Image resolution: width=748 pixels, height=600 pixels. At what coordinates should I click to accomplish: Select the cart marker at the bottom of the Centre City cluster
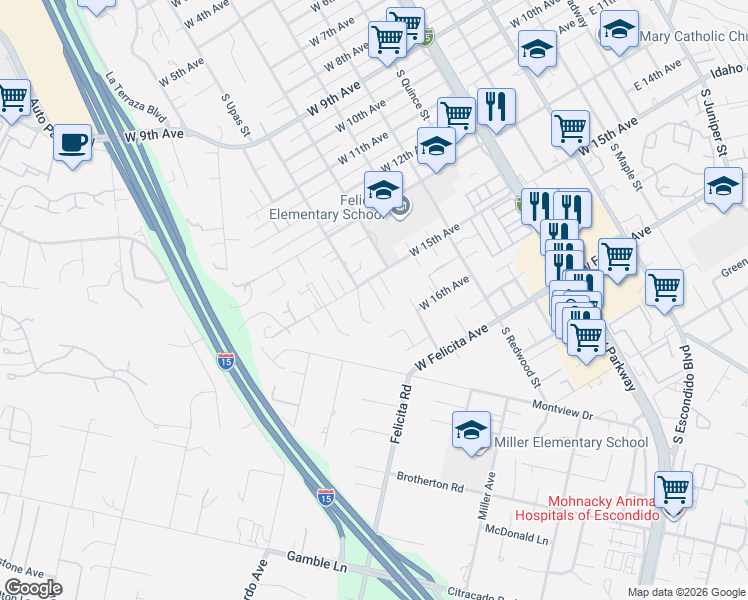[586, 339]
